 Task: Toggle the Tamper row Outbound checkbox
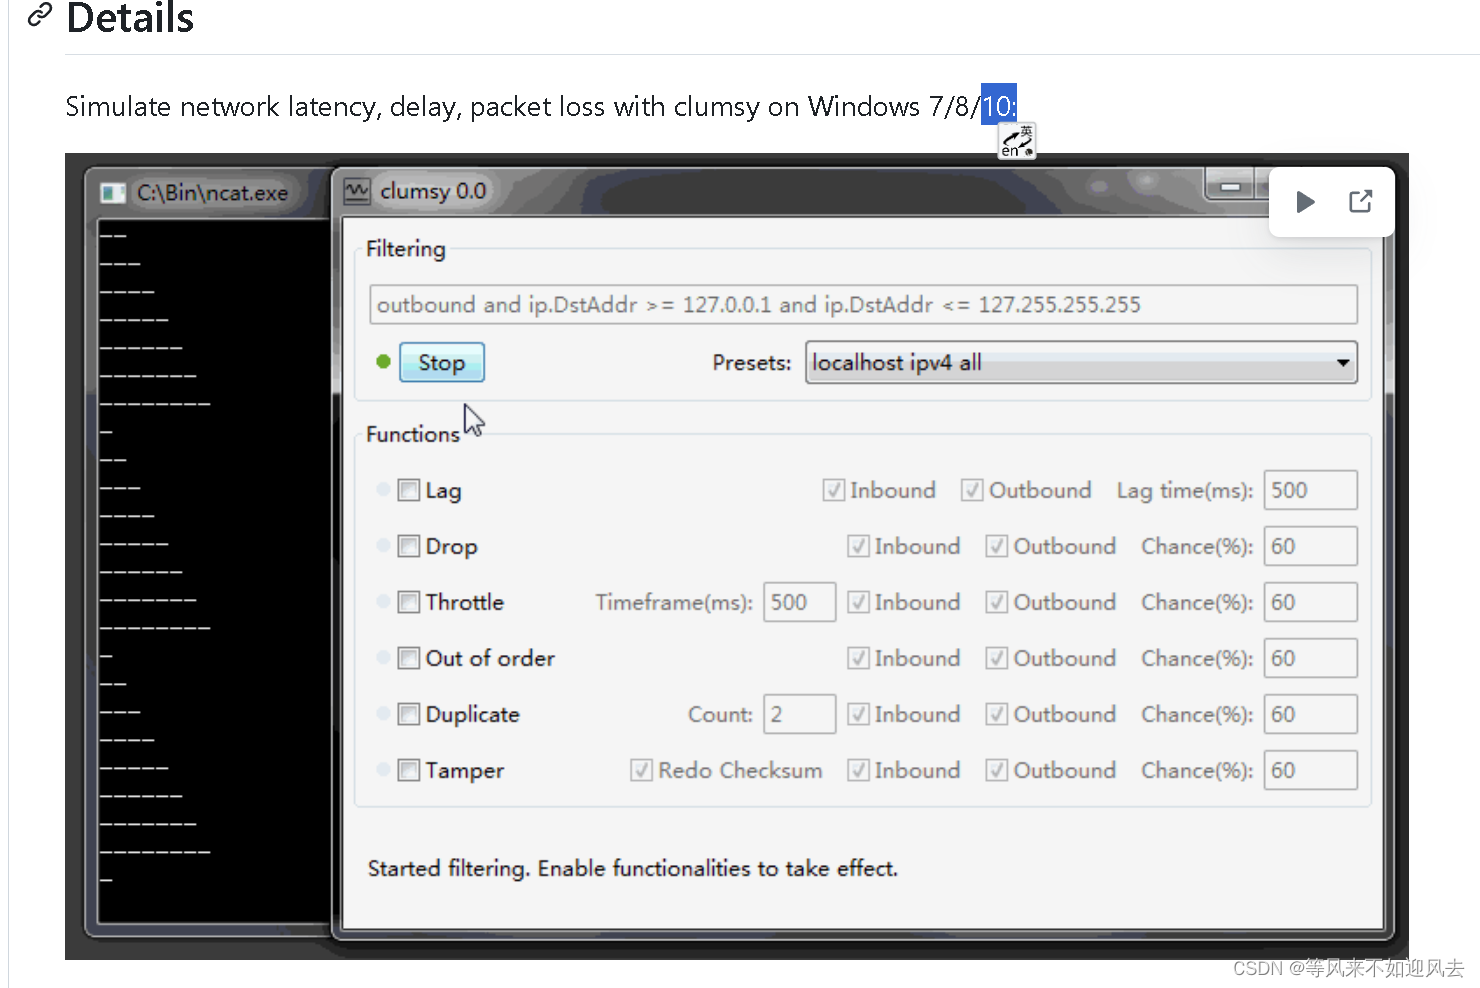(997, 770)
